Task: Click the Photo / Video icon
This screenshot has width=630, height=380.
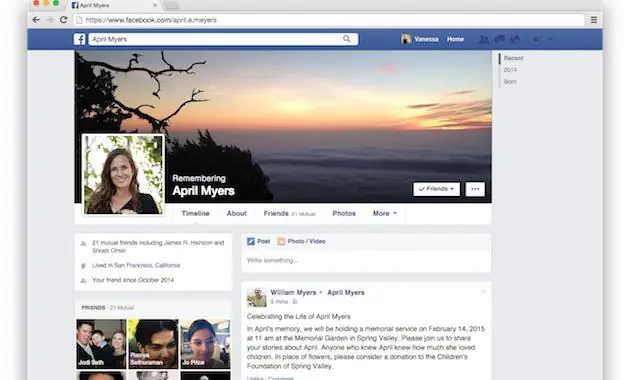Action: coord(281,241)
